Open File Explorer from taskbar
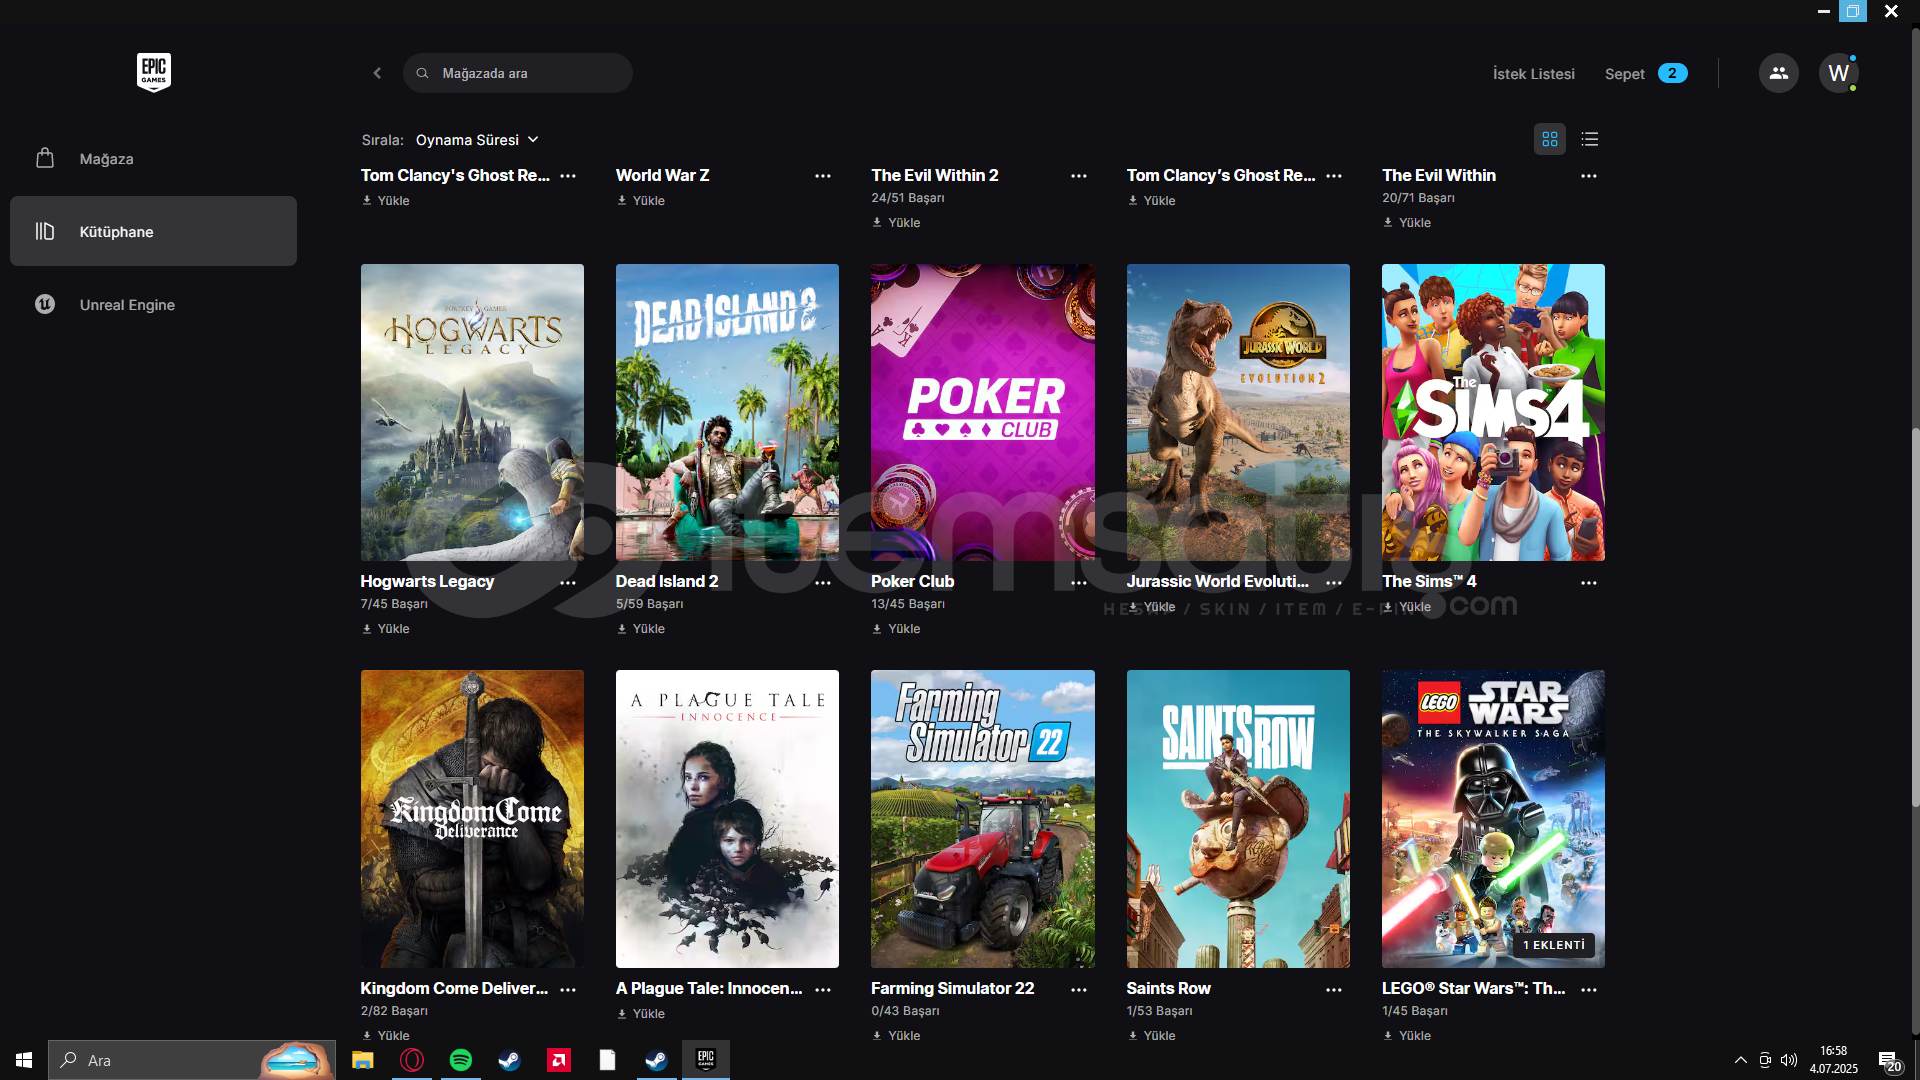Image resolution: width=1920 pixels, height=1080 pixels. pyautogui.click(x=362, y=1060)
